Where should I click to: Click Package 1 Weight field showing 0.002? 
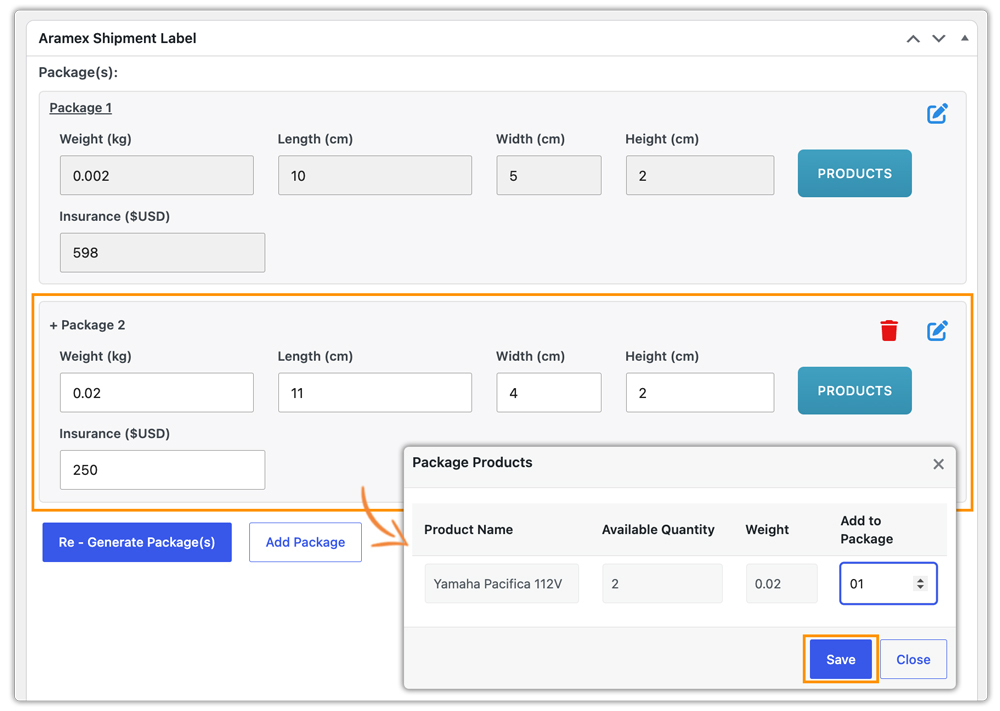(157, 175)
